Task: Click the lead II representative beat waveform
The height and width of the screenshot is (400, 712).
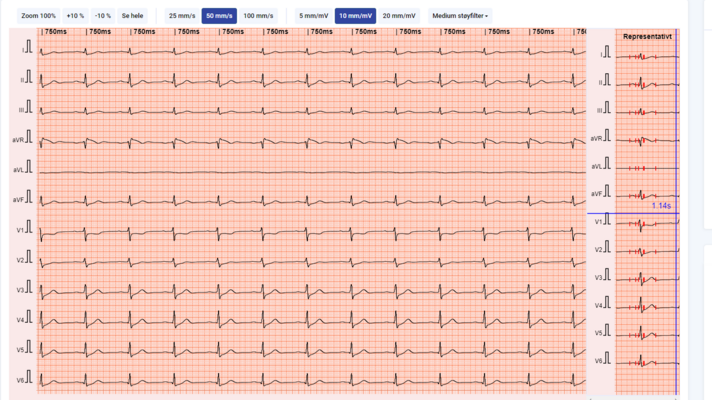Action: pyautogui.click(x=647, y=84)
